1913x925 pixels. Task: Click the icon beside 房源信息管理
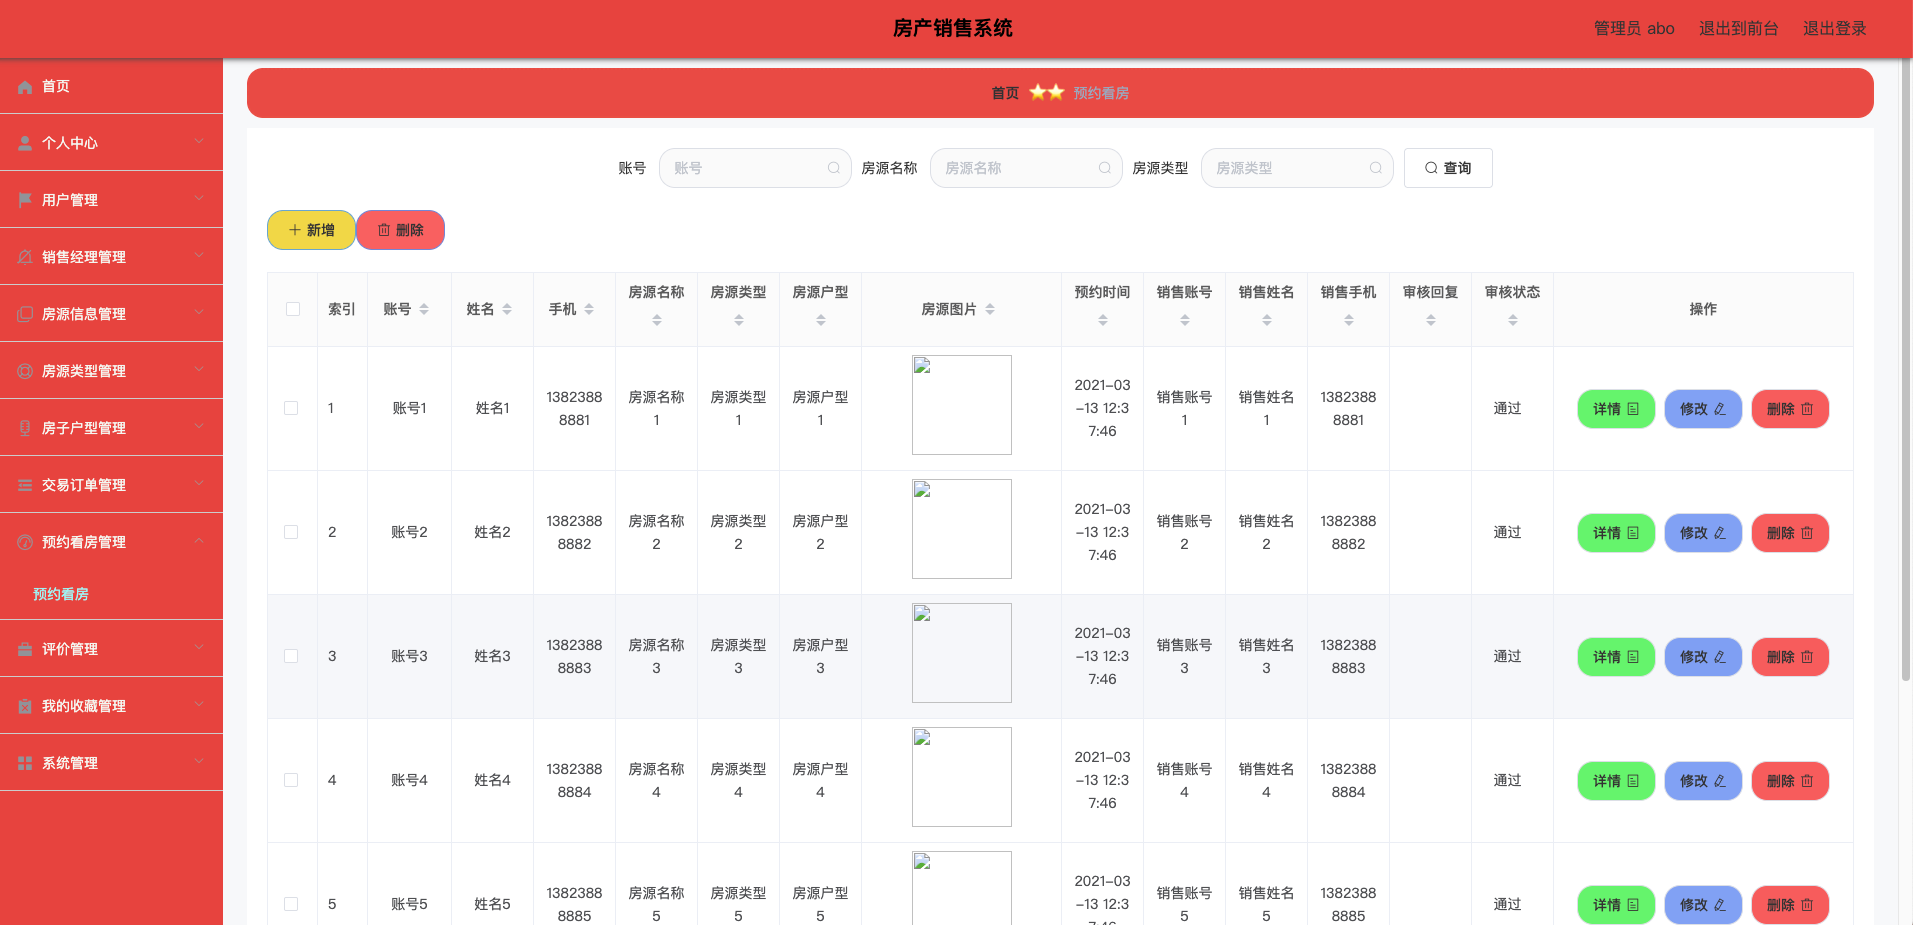pyautogui.click(x=25, y=315)
